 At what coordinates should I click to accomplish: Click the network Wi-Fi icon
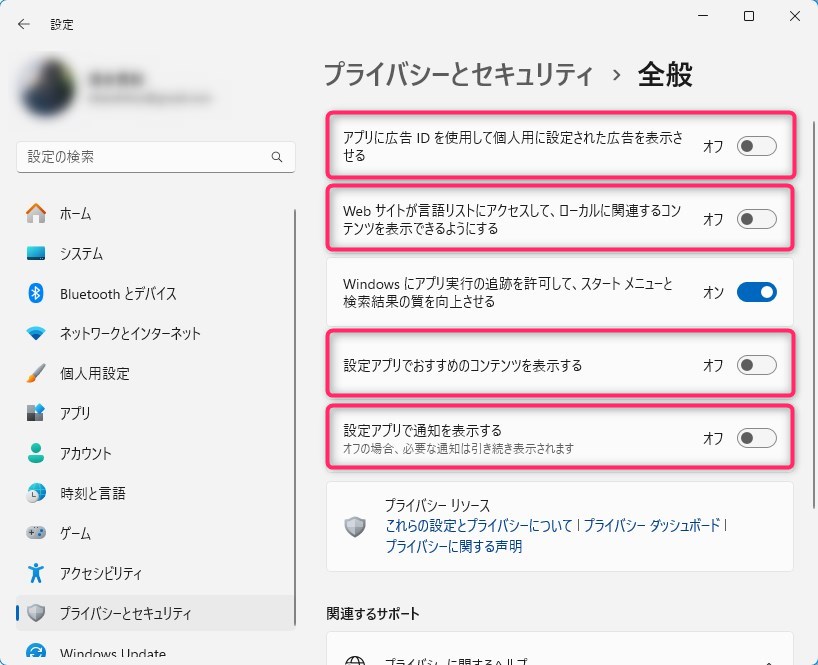pos(36,333)
